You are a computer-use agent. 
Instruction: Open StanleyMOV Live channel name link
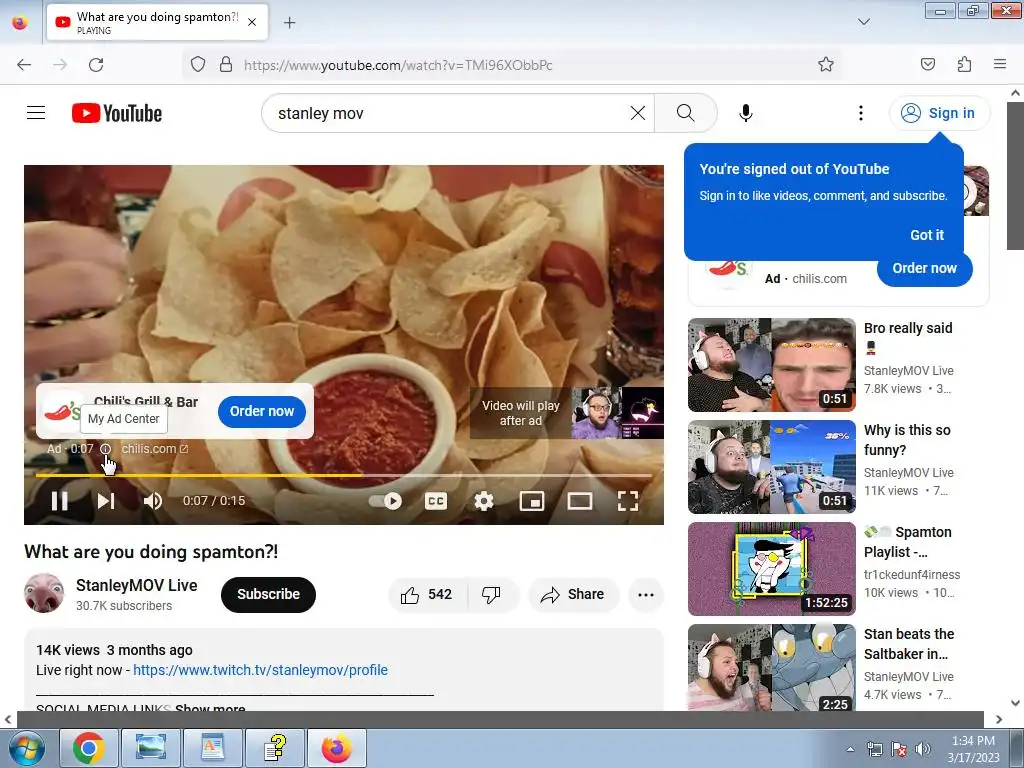pyautogui.click(x=136, y=585)
